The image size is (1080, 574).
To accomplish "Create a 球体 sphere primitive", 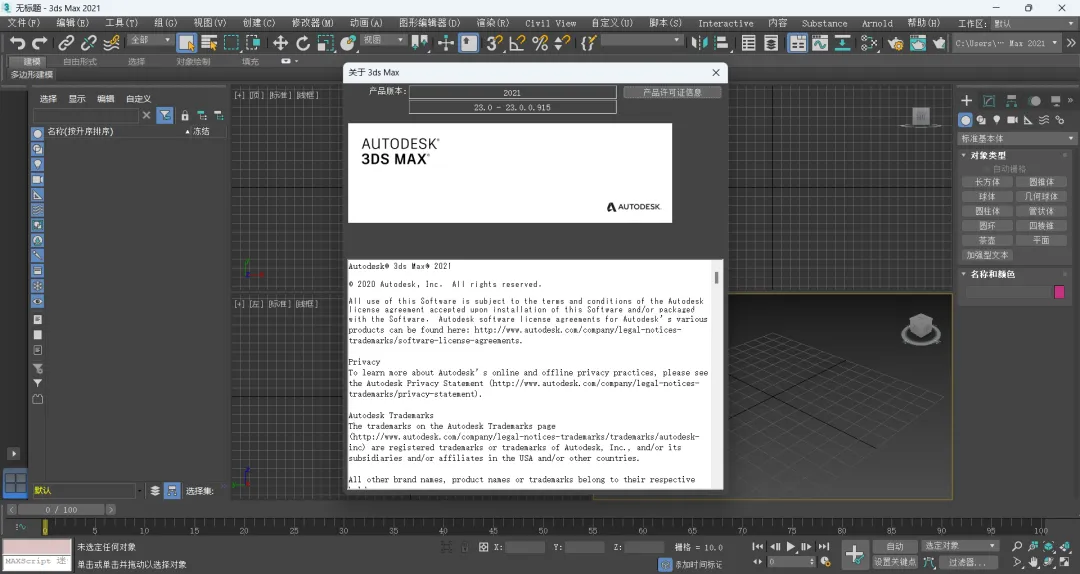I will [987, 196].
